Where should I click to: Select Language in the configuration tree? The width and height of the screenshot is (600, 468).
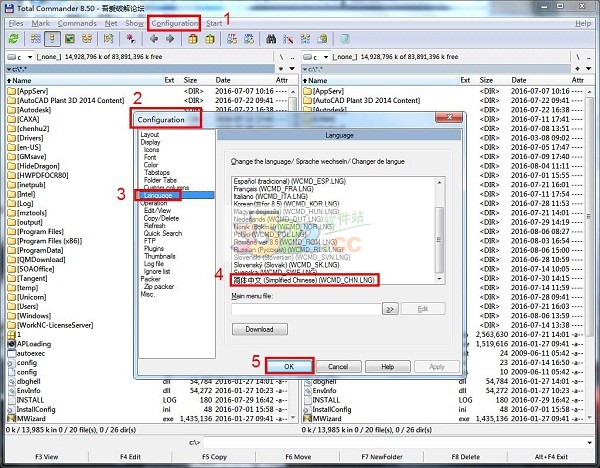point(158,195)
